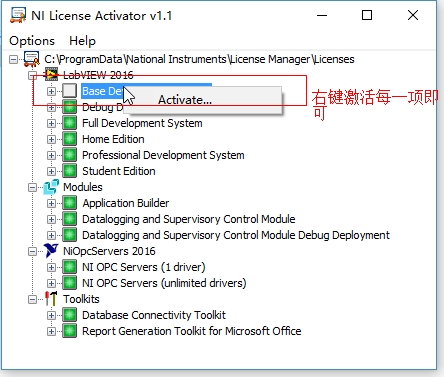
Task: Click the Modules label
Action: pos(83,187)
